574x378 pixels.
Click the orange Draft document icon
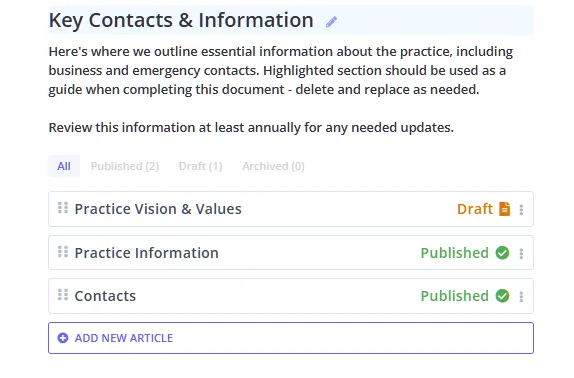tap(504, 209)
